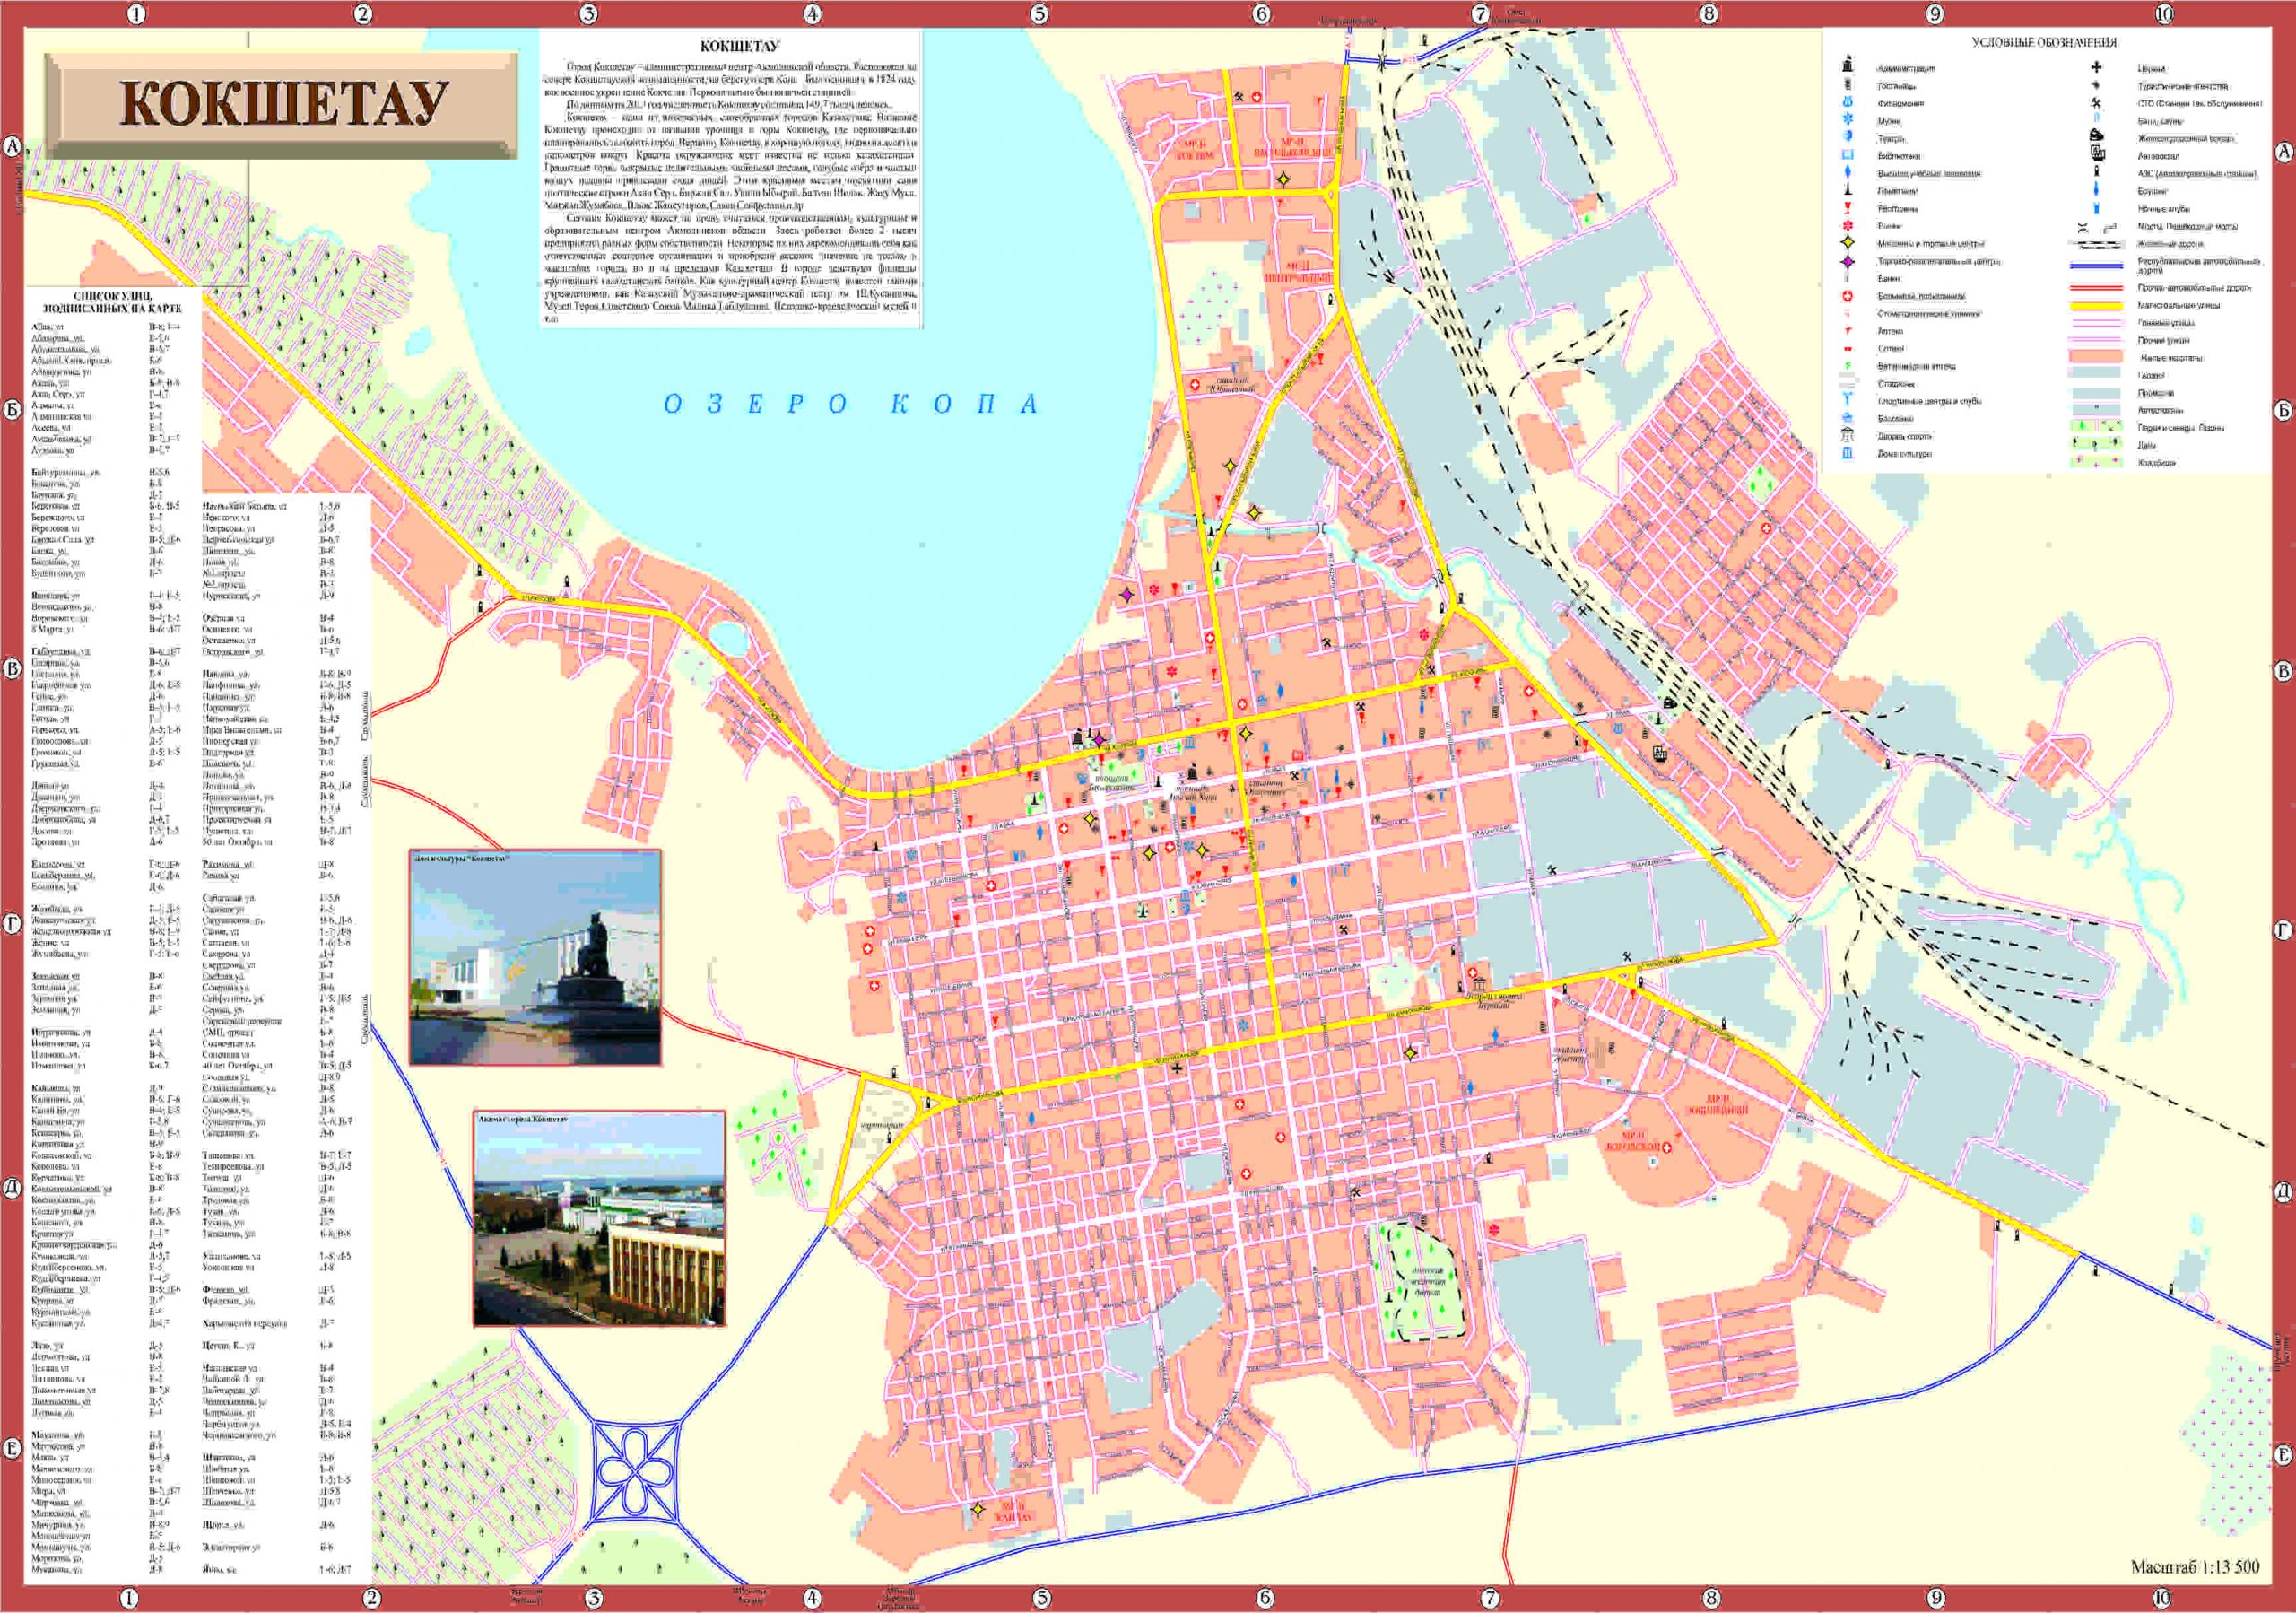Click the Бассейны swimming pool icon in the legend
2296x1613 pixels.
[x=1848, y=418]
